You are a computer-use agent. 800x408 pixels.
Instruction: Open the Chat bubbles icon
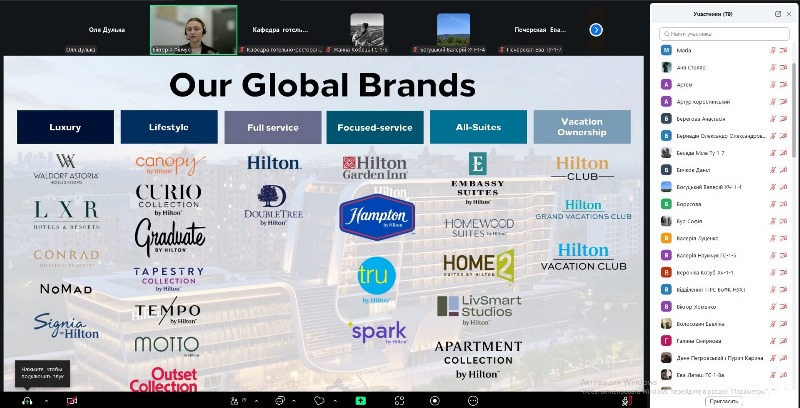pos(280,401)
